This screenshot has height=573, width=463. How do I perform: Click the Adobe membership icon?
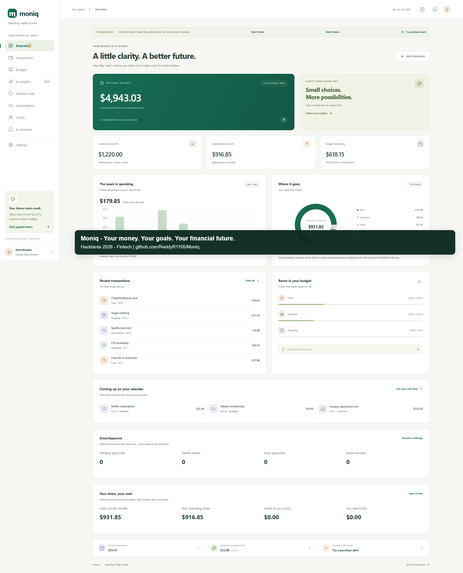[x=213, y=409]
